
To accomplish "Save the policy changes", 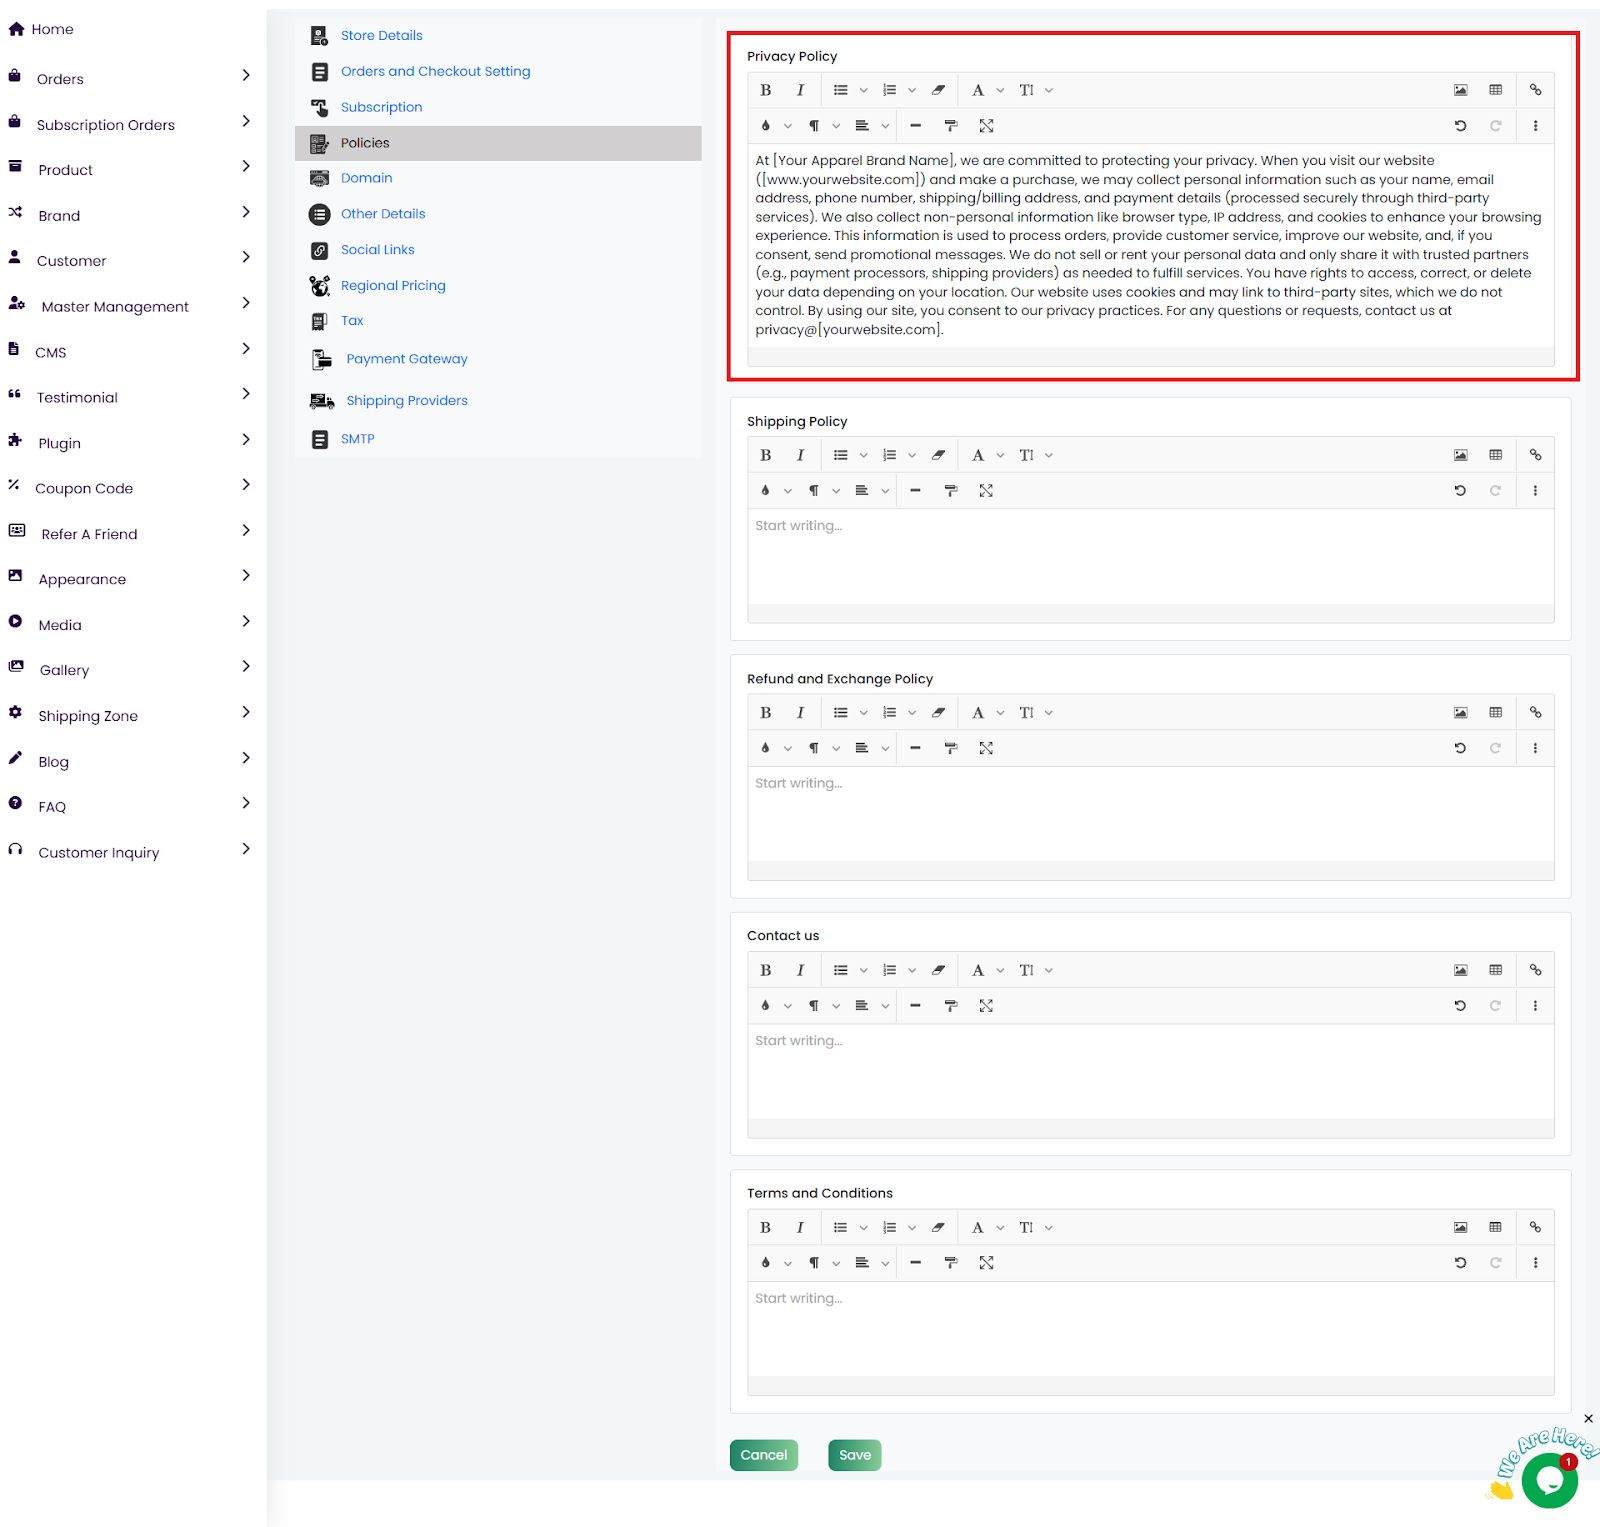I will (x=854, y=1455).
